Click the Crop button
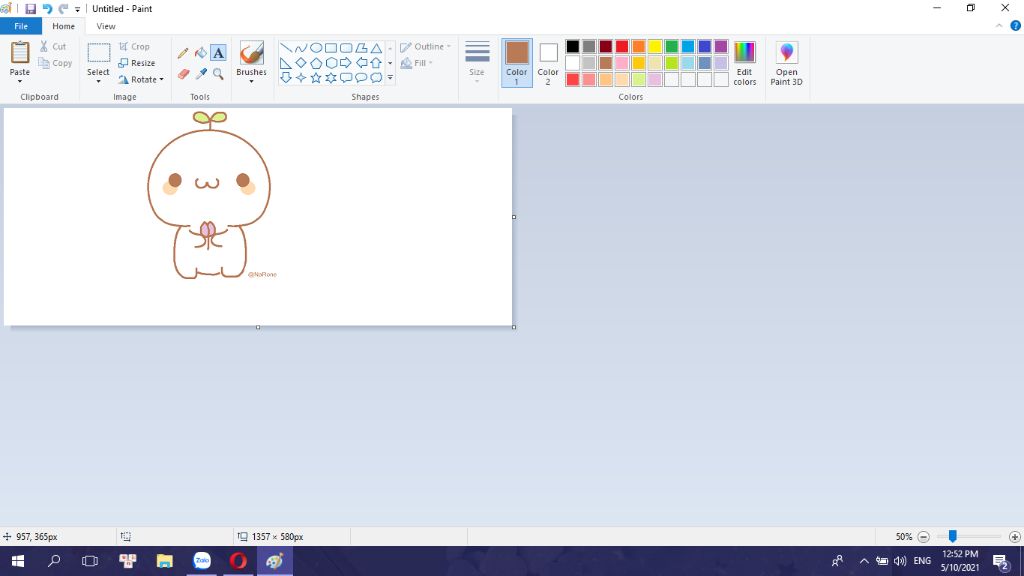Viewport: 1024px width, 576px height. pos(134,46)
